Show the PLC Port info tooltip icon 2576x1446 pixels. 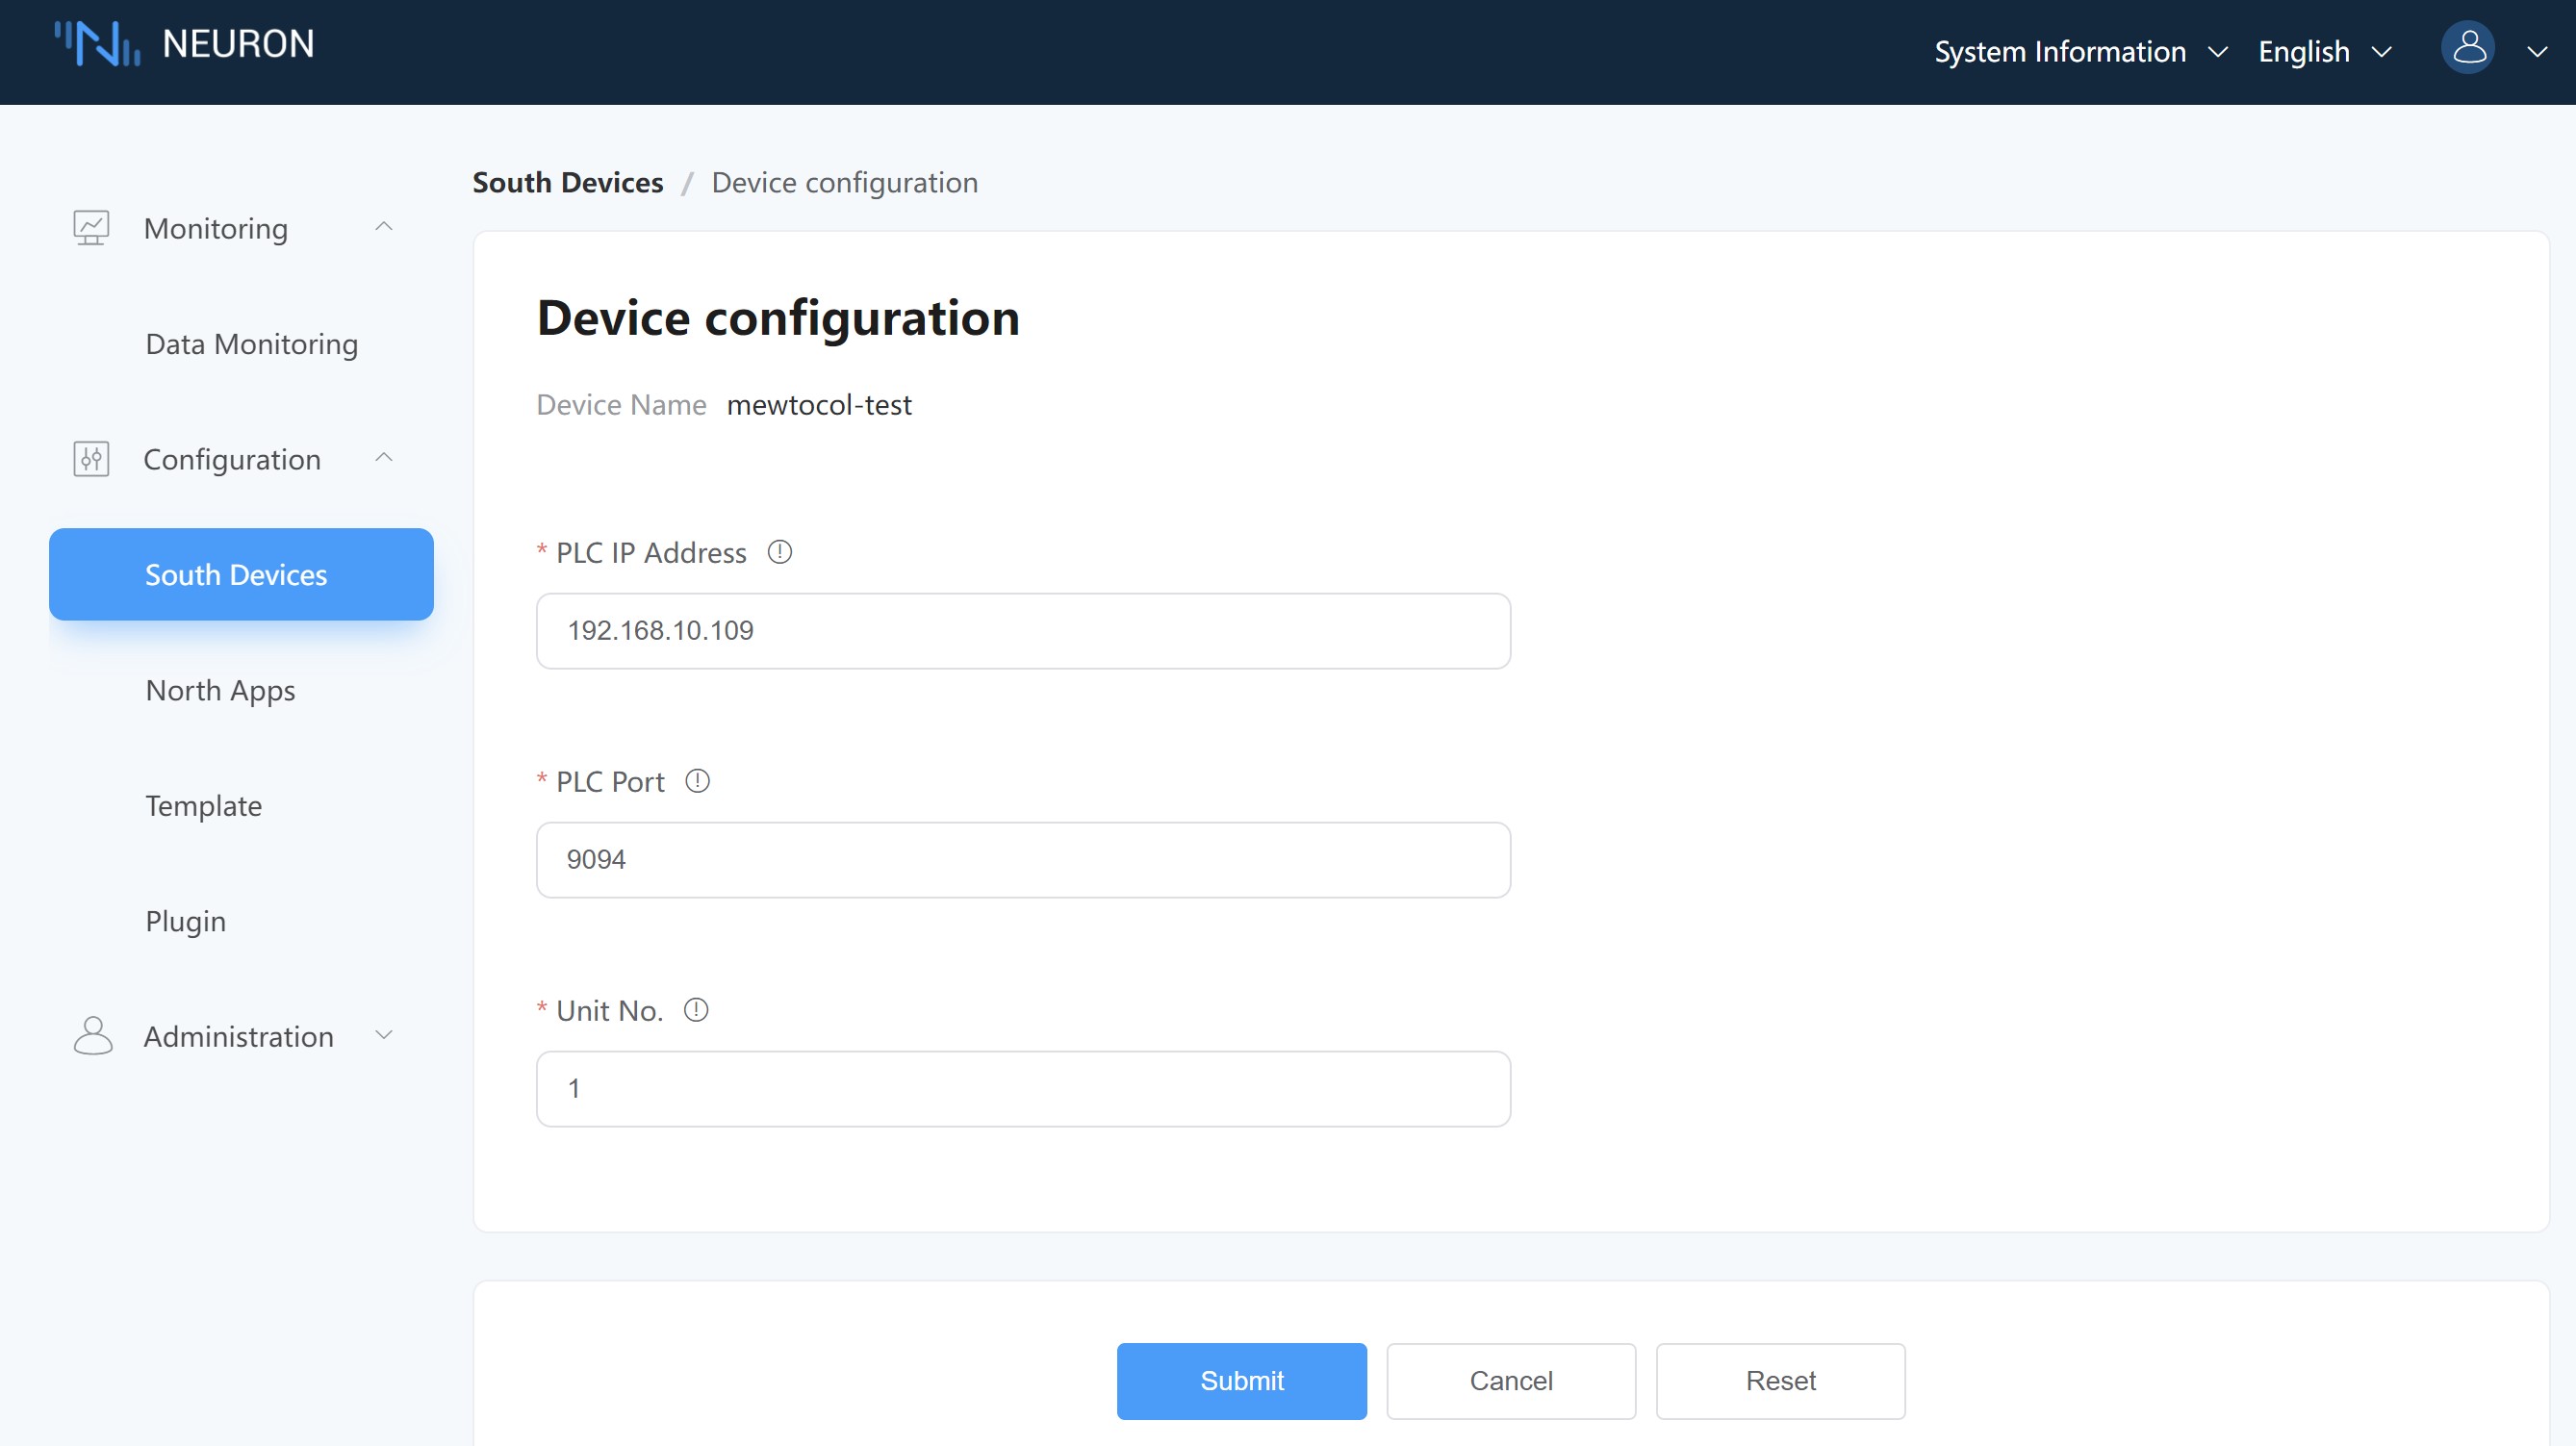click(x=697, y=781)
